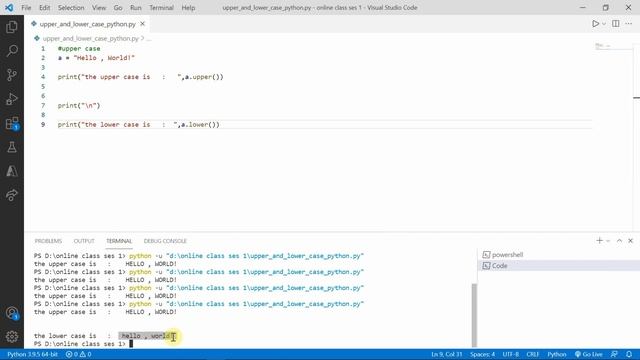Open the new terminal launch profile dropdown
This screenshot has width=640, height=360.
click(608, 241)
